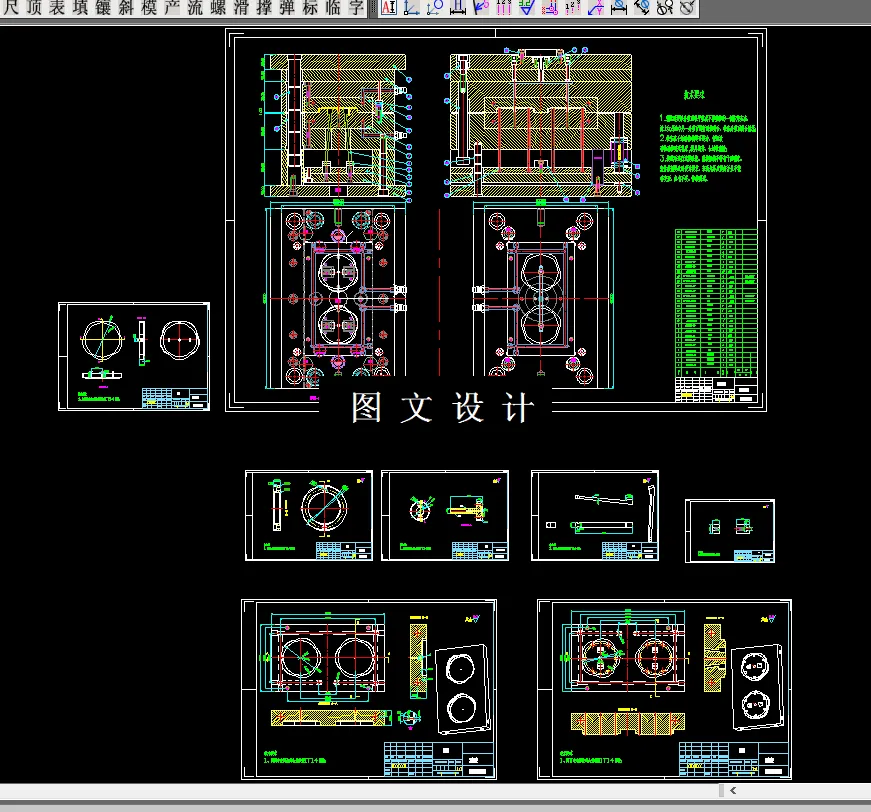Image resolution: width=871 pixels, height=812 pixels.
Task: Click the 填 toolbar button
Action: (x=80, y=7)
